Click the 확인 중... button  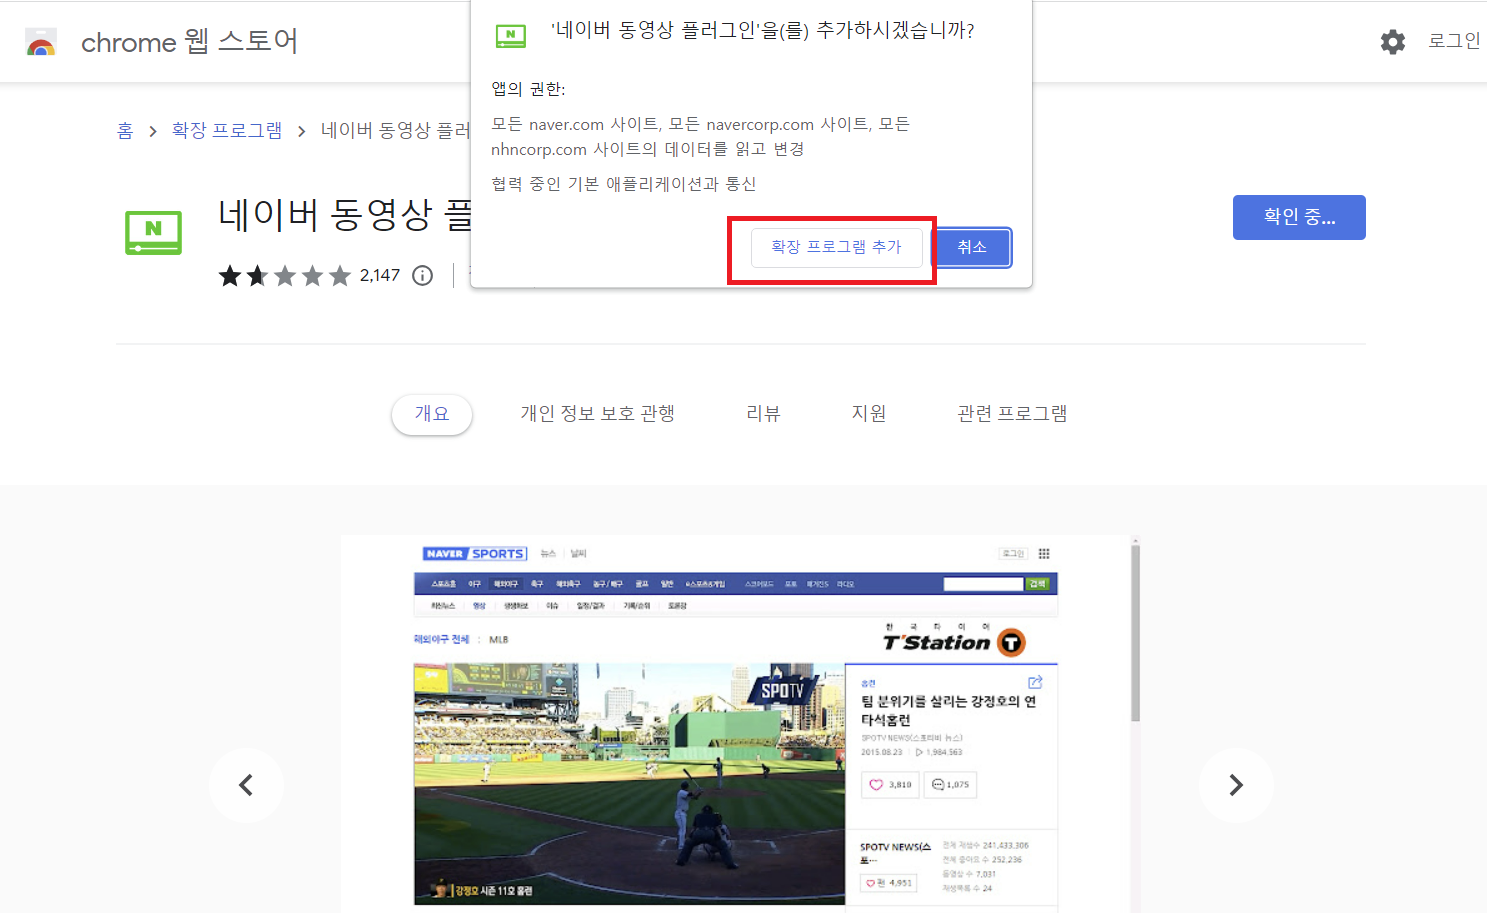click(1299, 217)
